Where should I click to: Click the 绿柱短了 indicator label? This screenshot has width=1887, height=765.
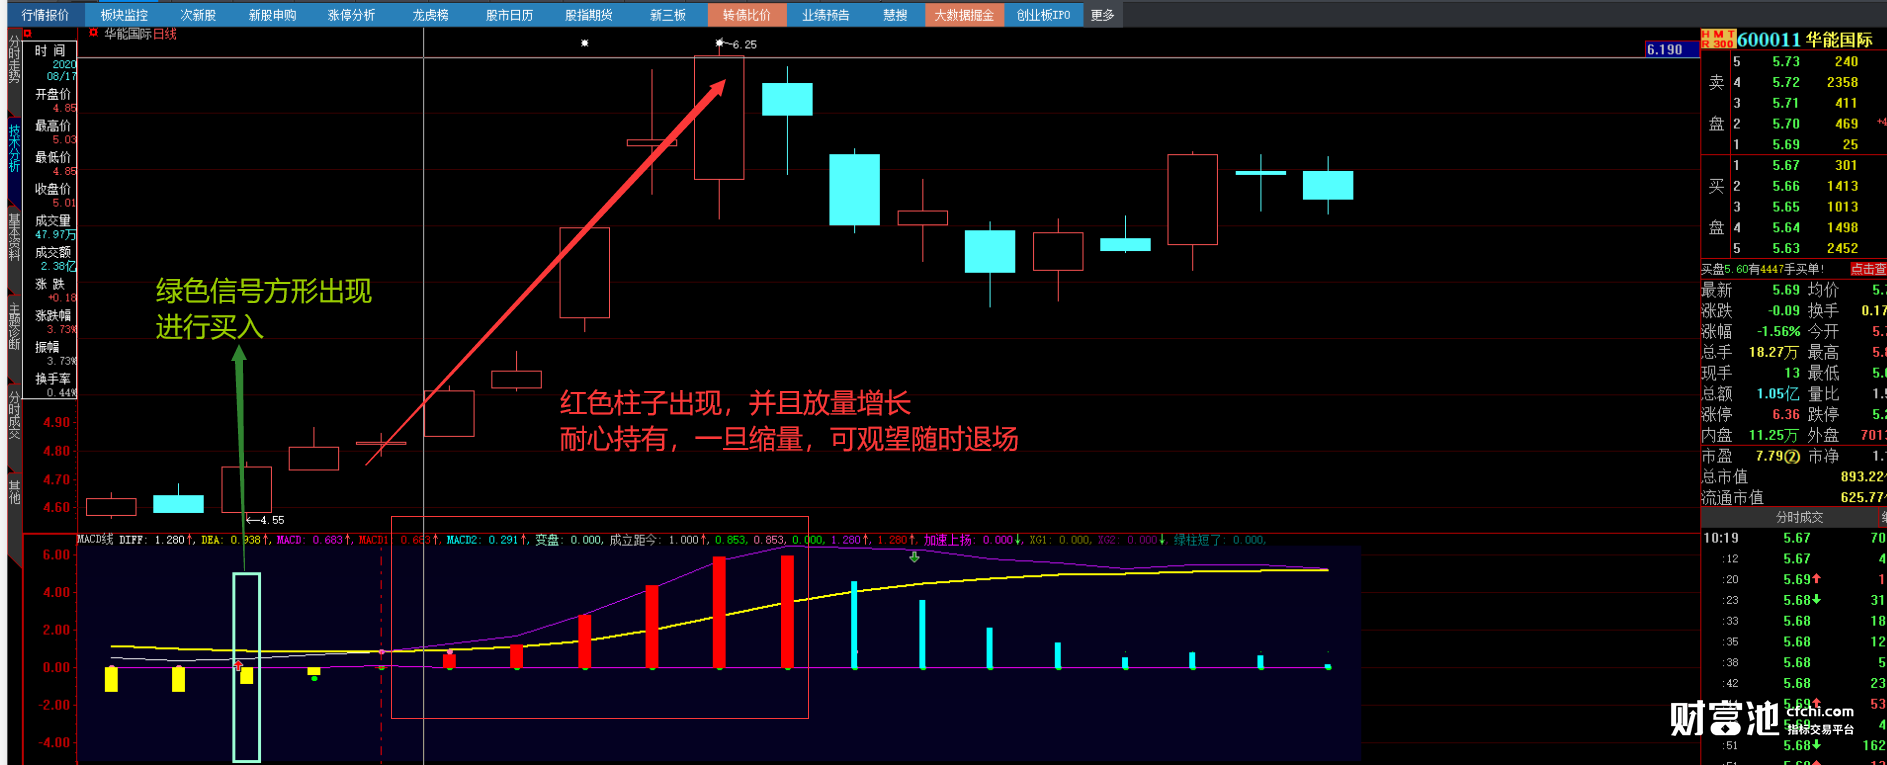click(1198, 539)
